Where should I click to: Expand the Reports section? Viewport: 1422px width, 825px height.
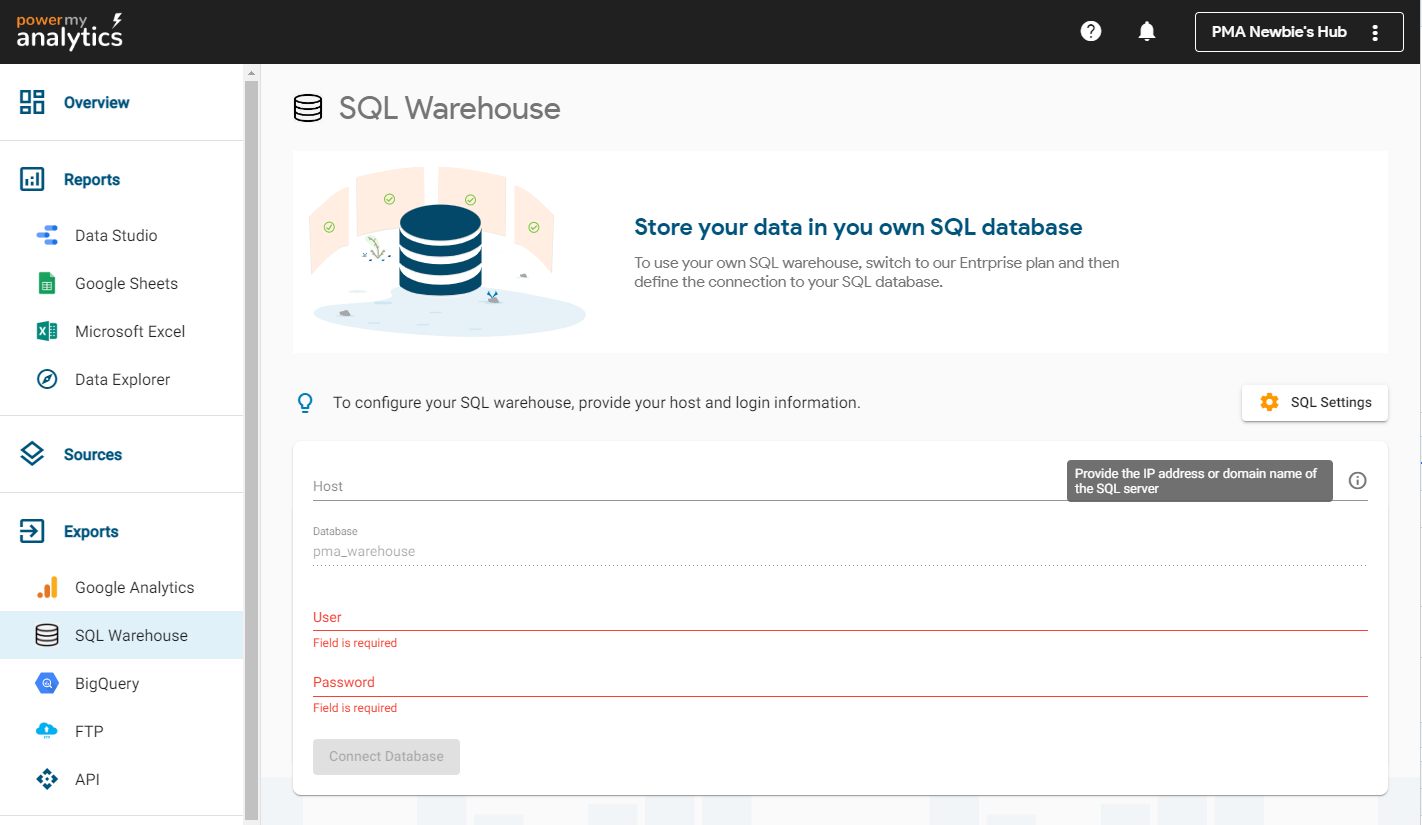coord(92,180)
